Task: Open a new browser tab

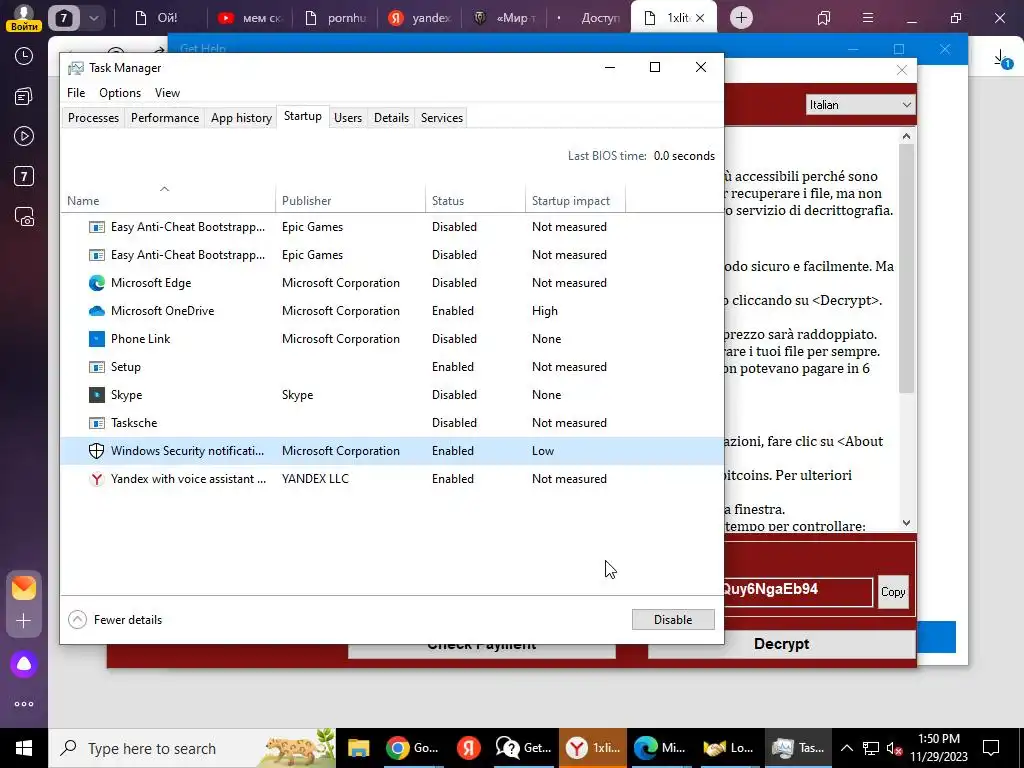Action: coord(741,18)
